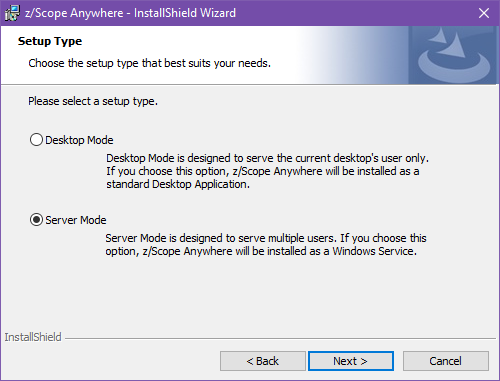Image resolution: width=500 pixels, height=381 pixels.
Task: Click the Server Mode label text
Action: [76, 220]
